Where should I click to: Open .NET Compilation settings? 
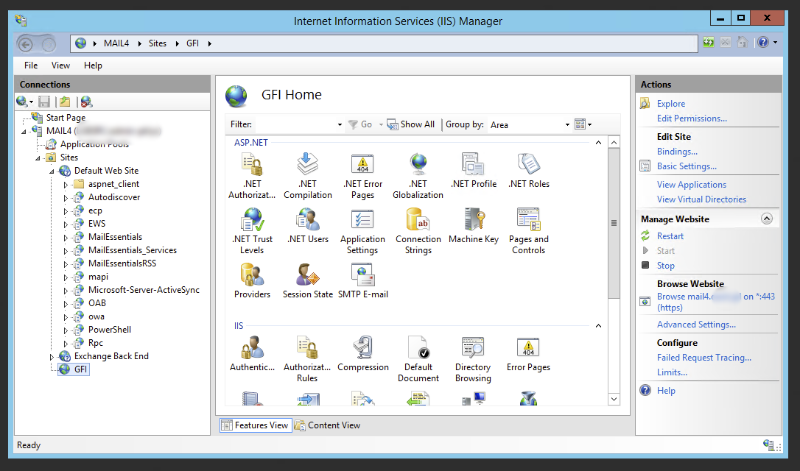(308, 176)
